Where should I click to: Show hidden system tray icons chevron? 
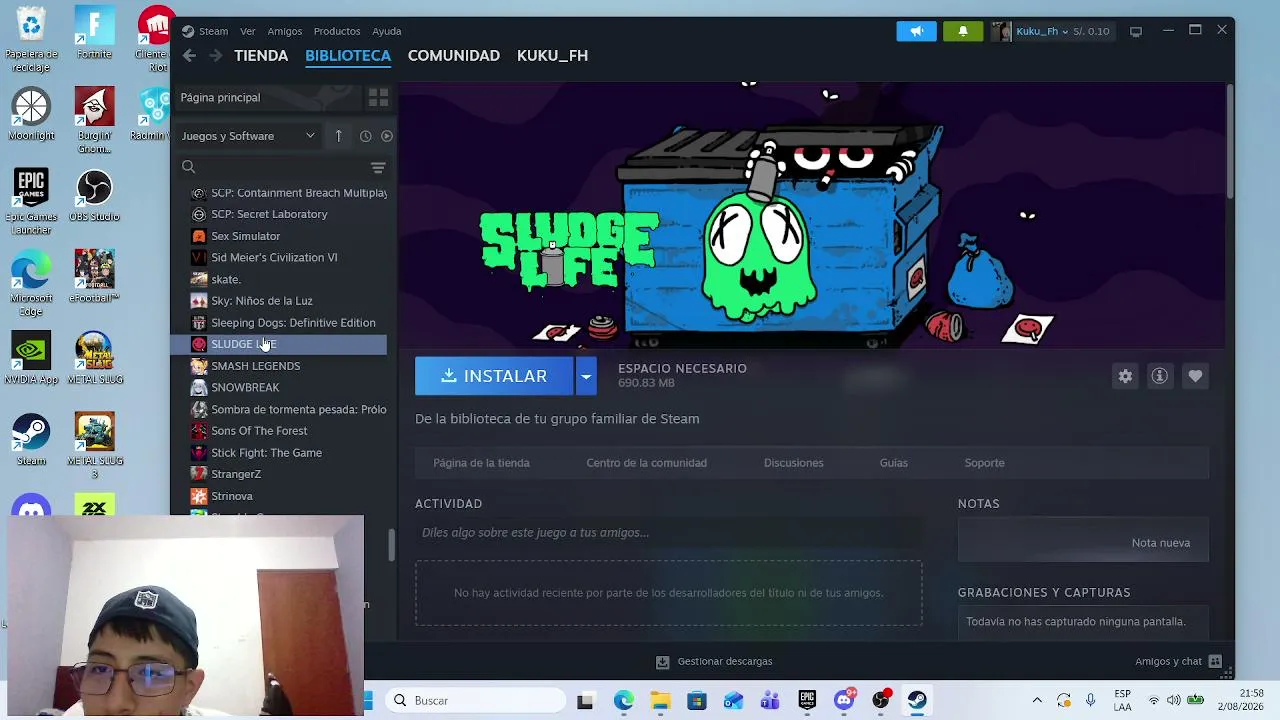1037,700
